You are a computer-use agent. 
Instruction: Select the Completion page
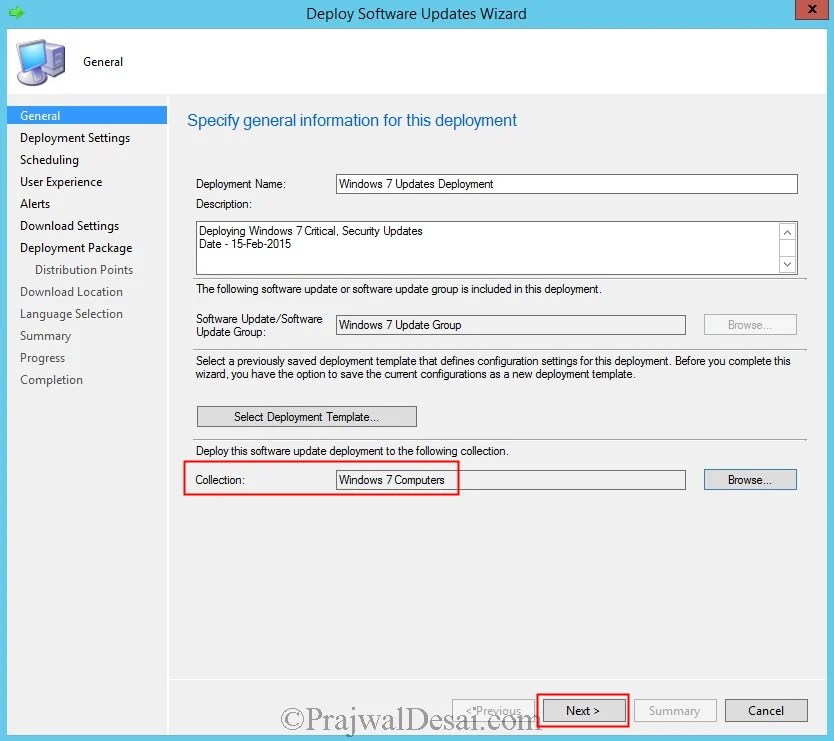coord(51,379)
